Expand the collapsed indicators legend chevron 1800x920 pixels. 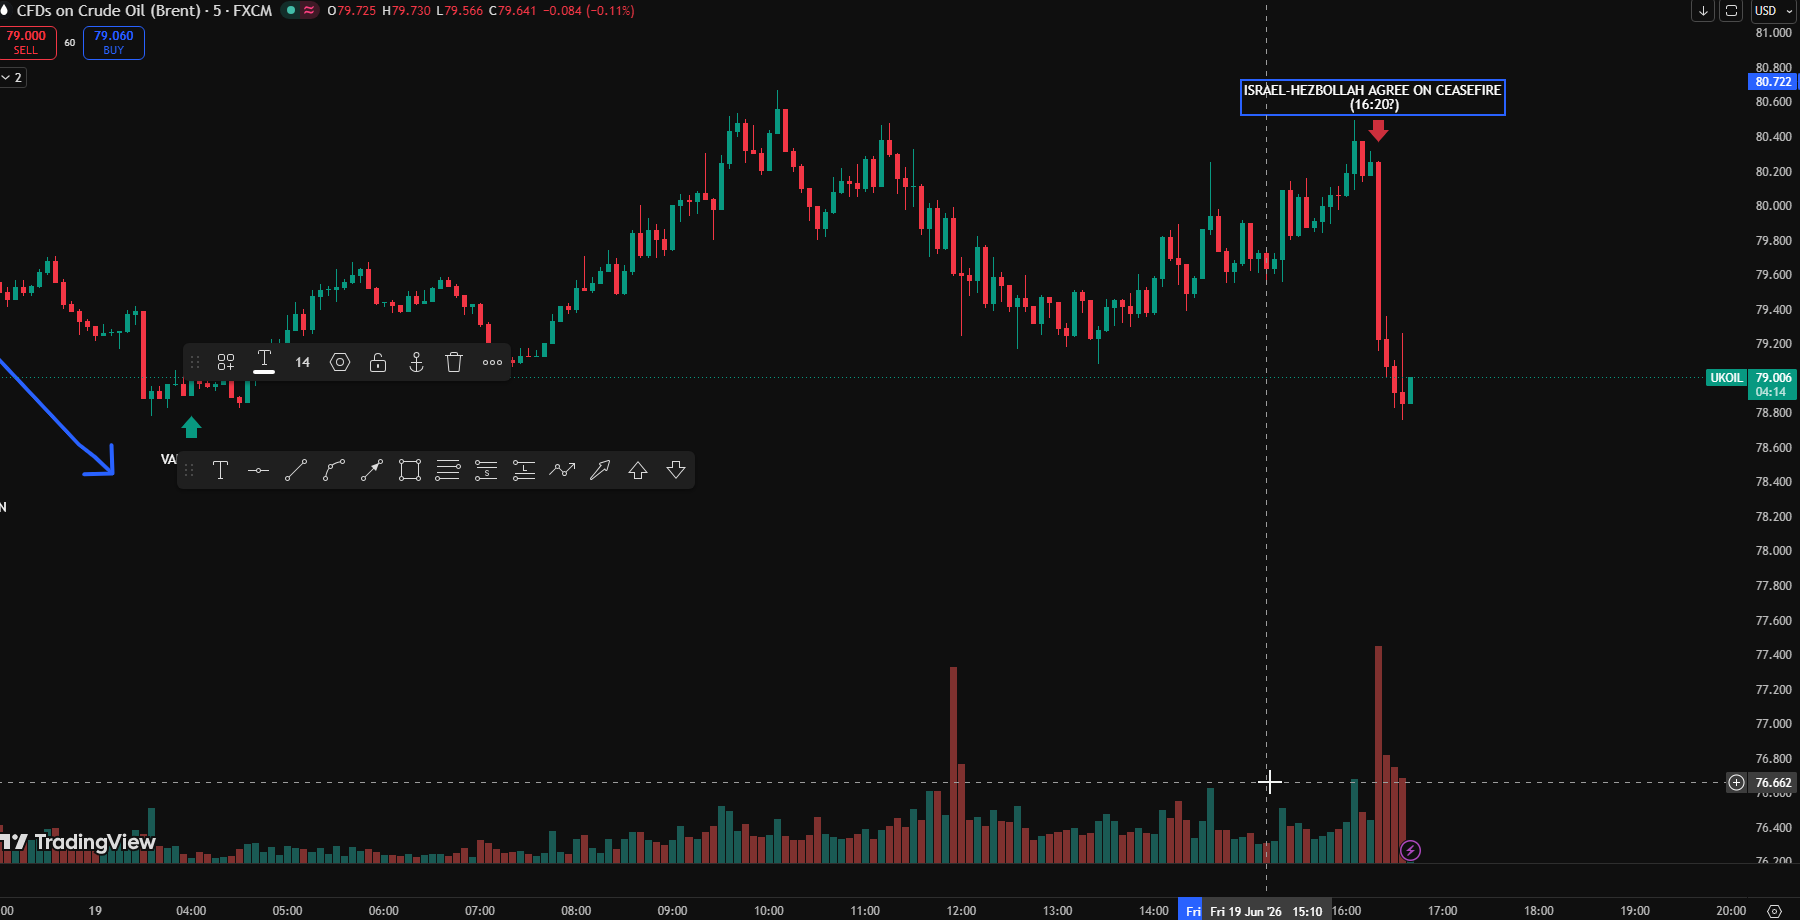[x=12, y=77]
